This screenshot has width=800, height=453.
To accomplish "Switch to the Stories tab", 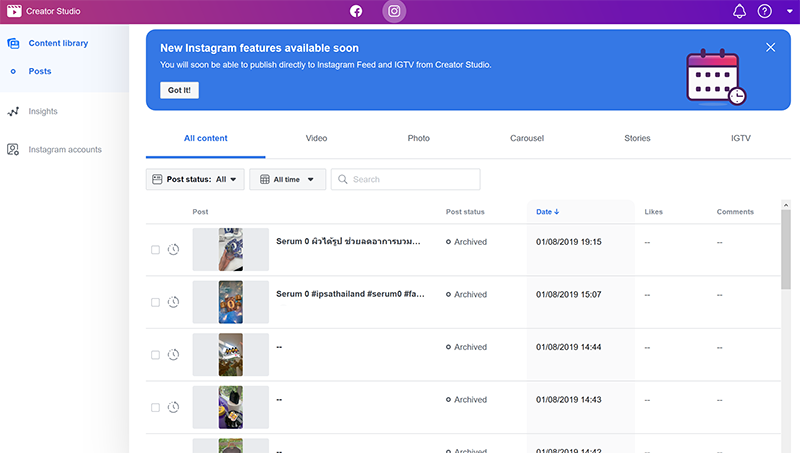I will click(637, 138).
